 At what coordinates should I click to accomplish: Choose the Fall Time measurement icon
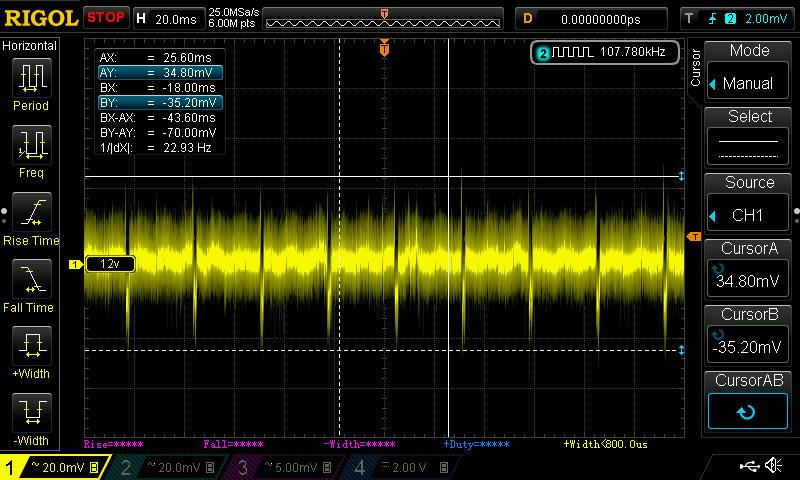[32, 284]
